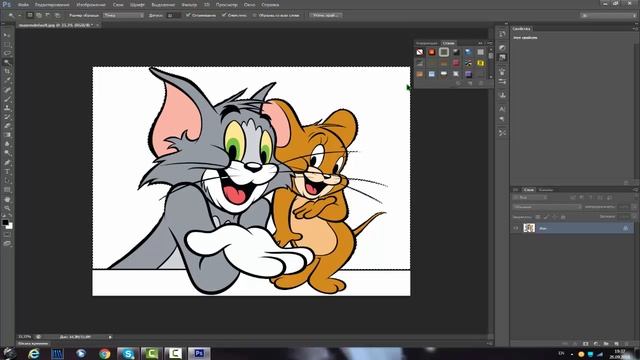
Task: Click the background color swatch
Action: (9, 226)
